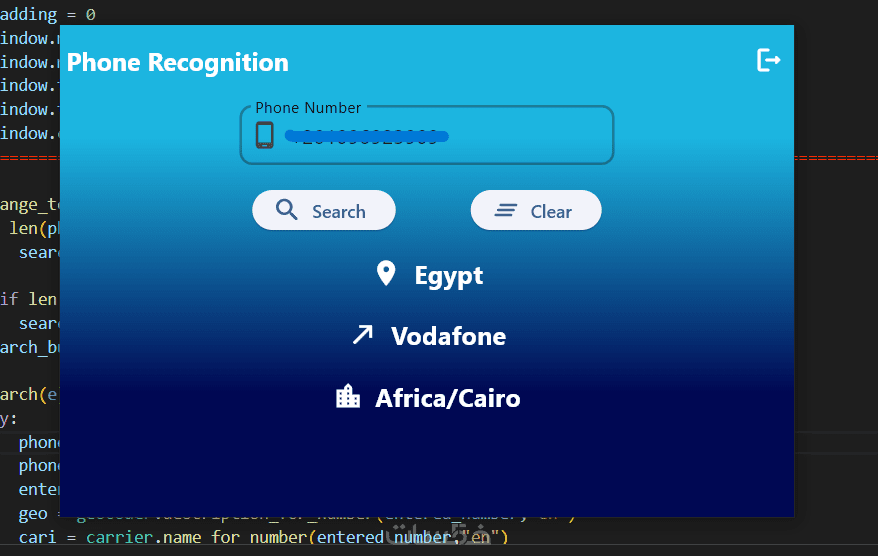Image resolution: width=878 pixels, height=556 pixels.
Task: Click the building icon beside Africa/Cairo
Action: tap(348, 397)
